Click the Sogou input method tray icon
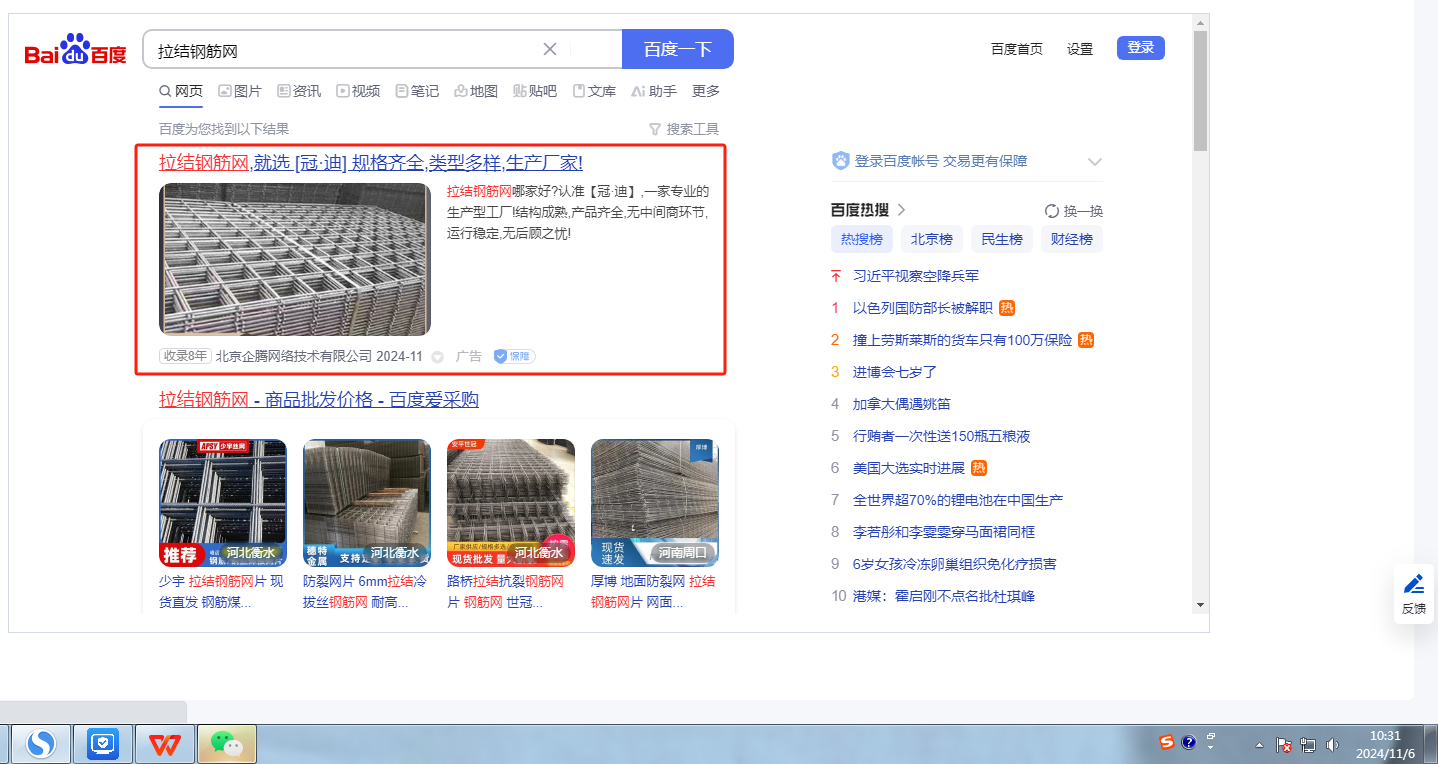 1167,742
